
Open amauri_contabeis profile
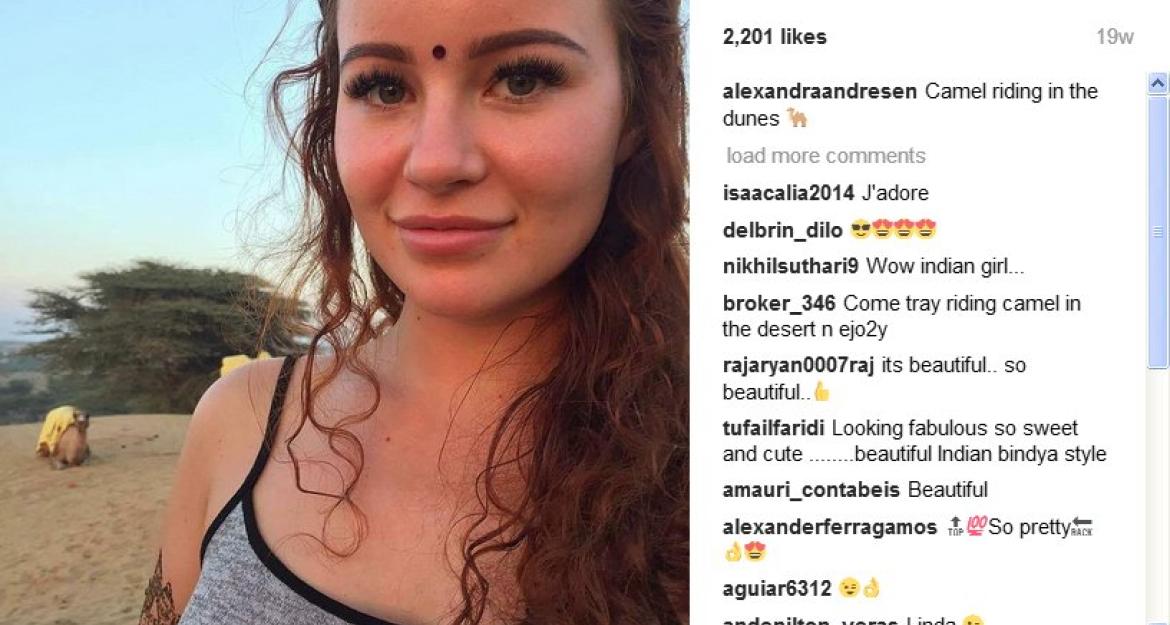811,490
